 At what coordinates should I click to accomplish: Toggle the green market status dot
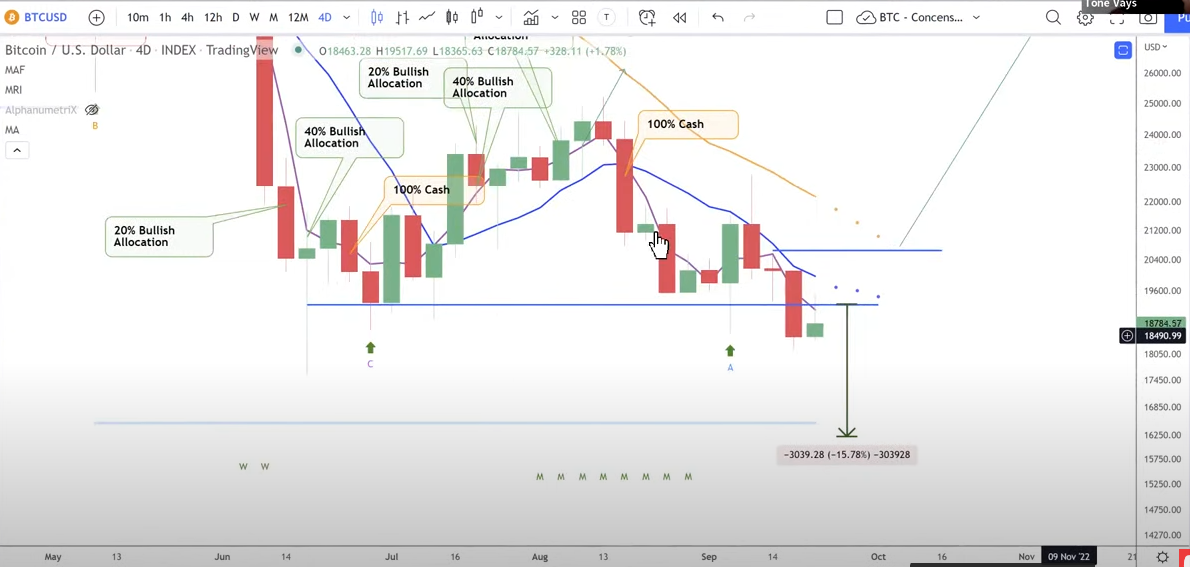[298, 50]
